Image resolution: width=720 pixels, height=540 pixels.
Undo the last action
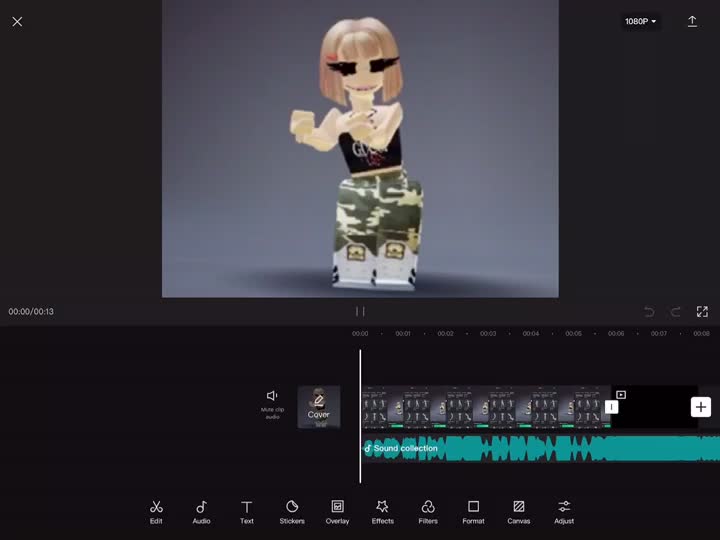click(x=649, y=312)
